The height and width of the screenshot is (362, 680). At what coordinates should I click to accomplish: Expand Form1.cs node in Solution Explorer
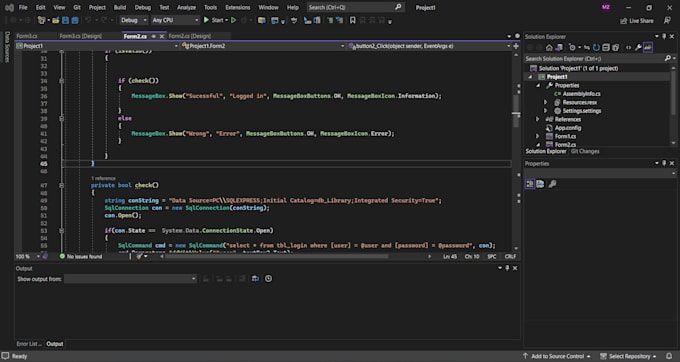(538, 136)
